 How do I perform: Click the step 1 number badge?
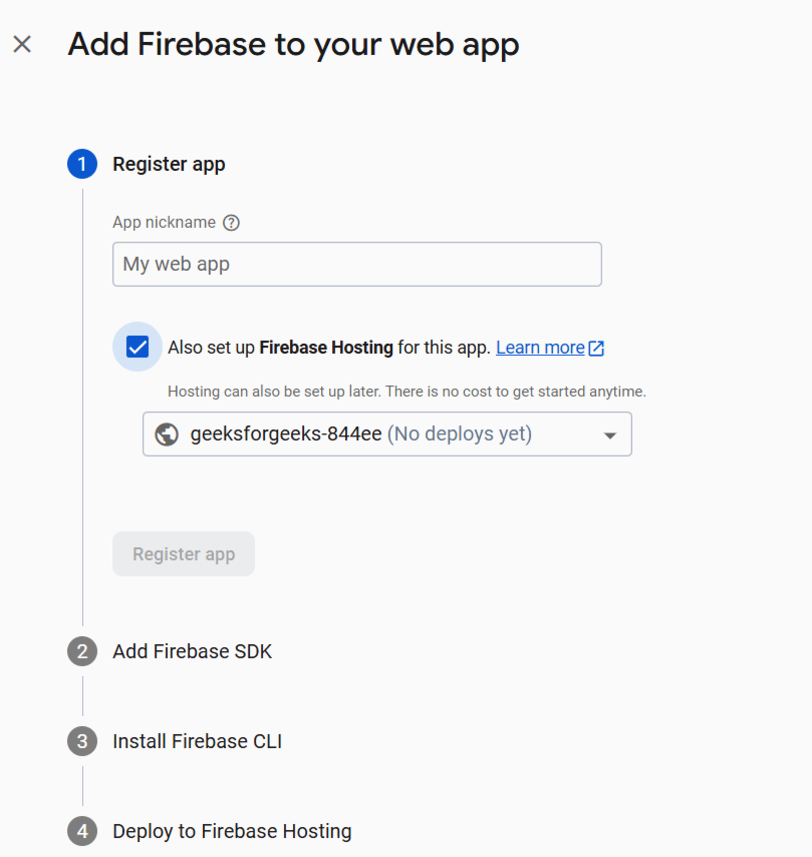tap(82, 164)
